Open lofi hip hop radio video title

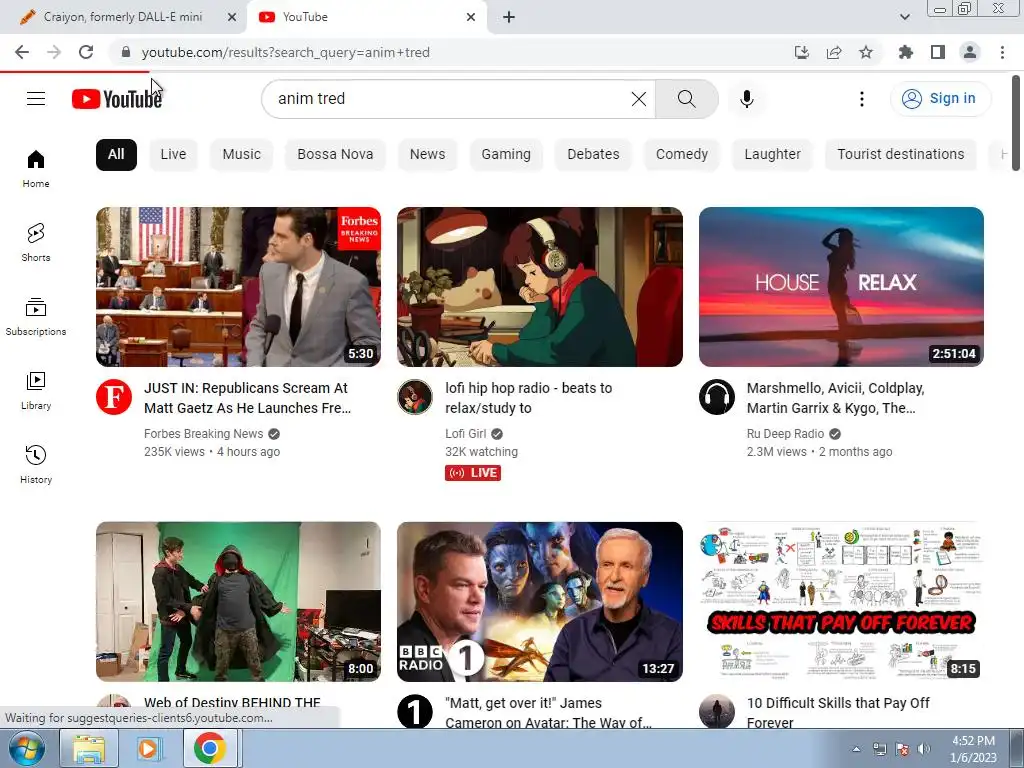click(528, 398)
